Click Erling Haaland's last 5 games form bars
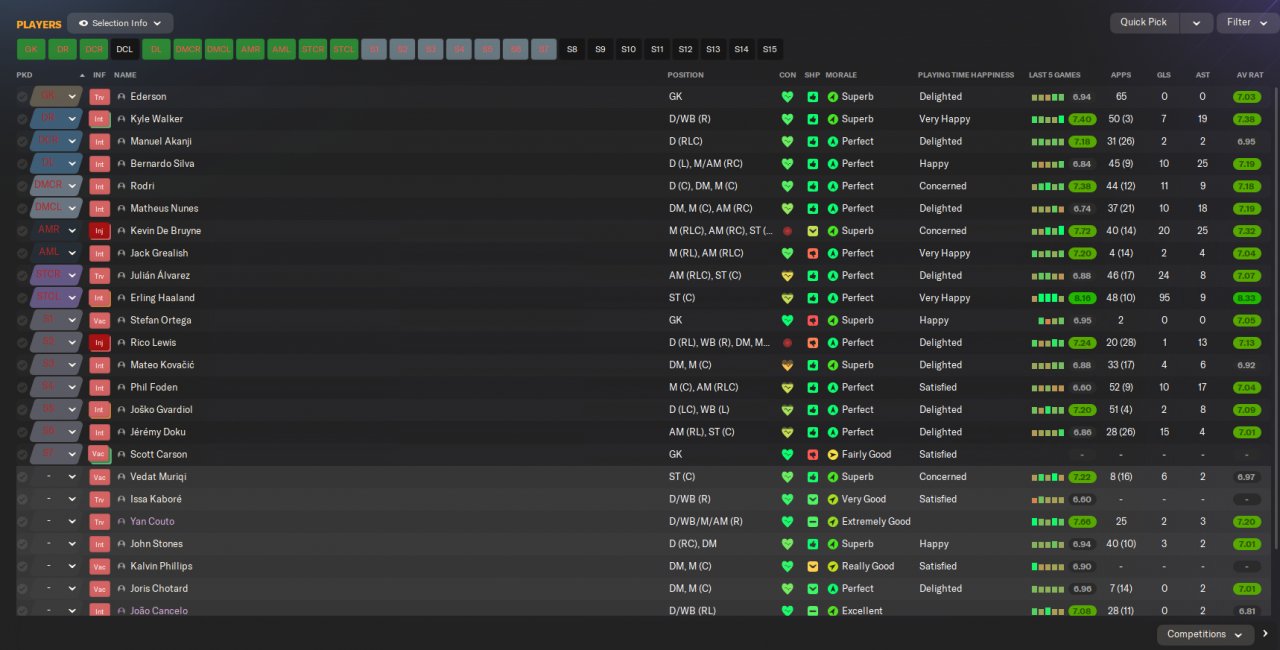 [x=1046, y=298]
